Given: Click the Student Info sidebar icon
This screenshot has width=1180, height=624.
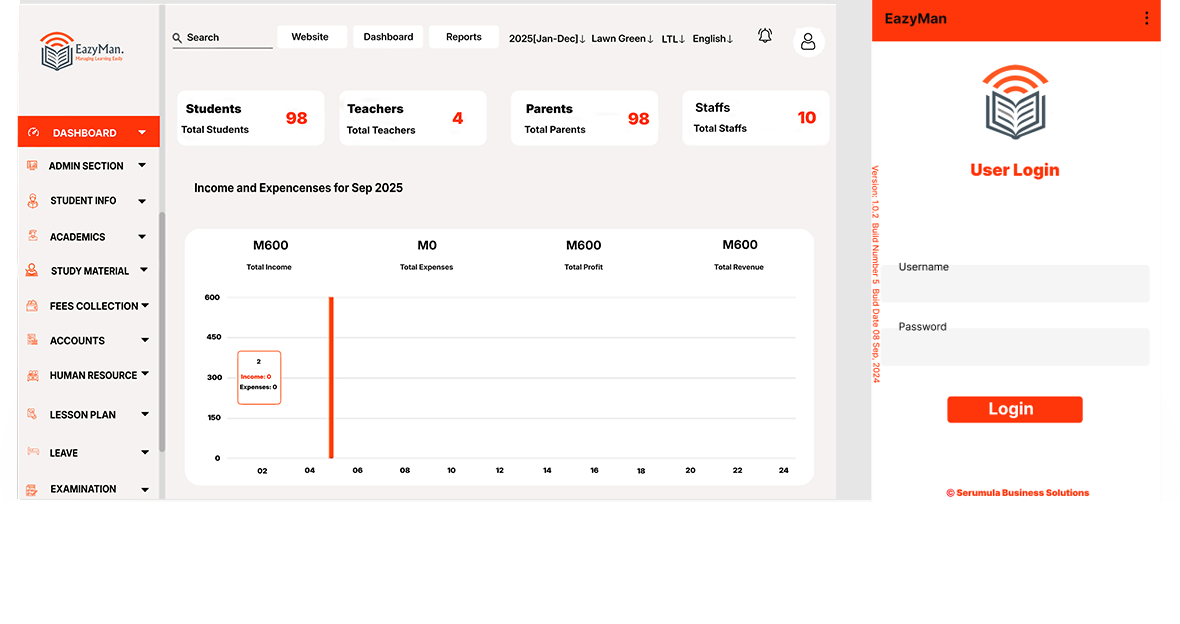Looking at the screenshot, I should click(x=32, y=201).
